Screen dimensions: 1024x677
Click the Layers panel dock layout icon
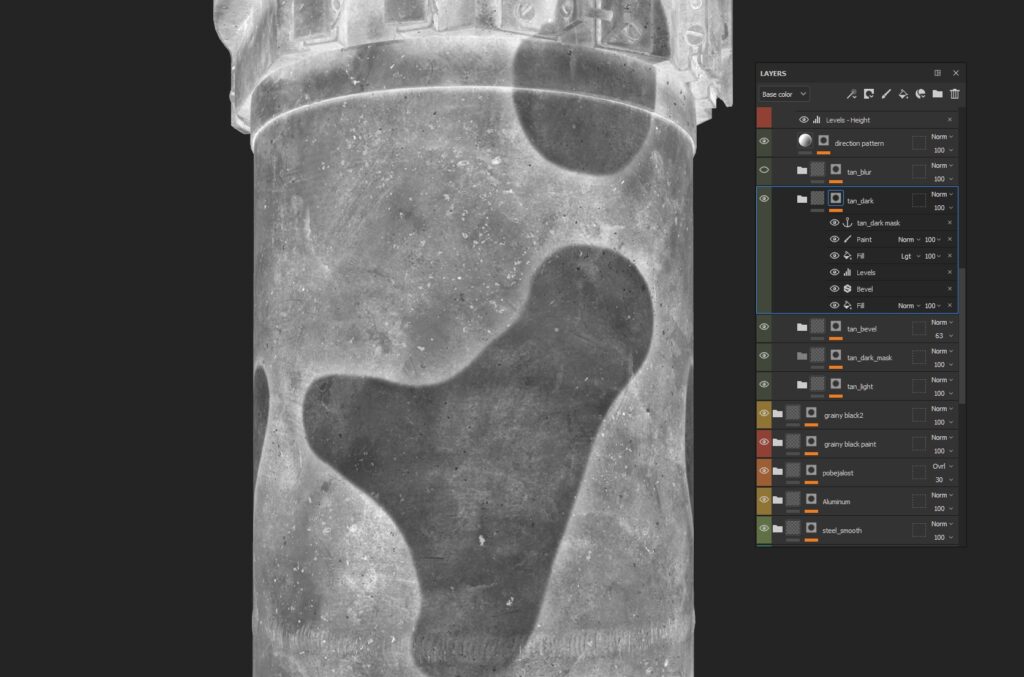click(x=937, y=73)
